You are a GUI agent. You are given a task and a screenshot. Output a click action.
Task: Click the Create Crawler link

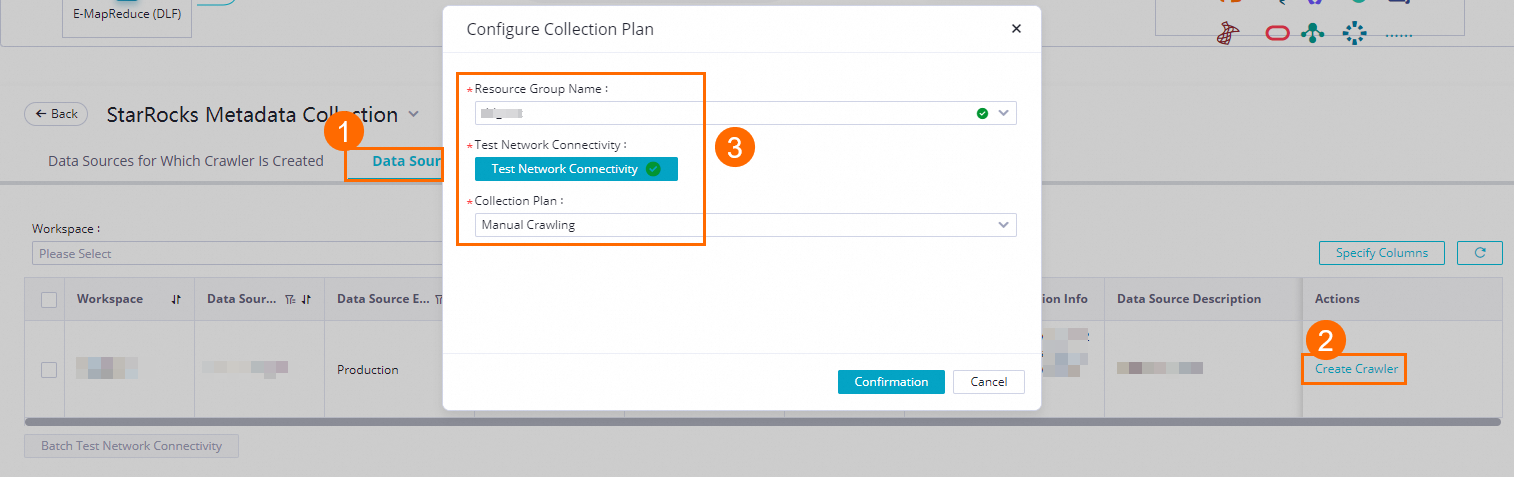1356,369
